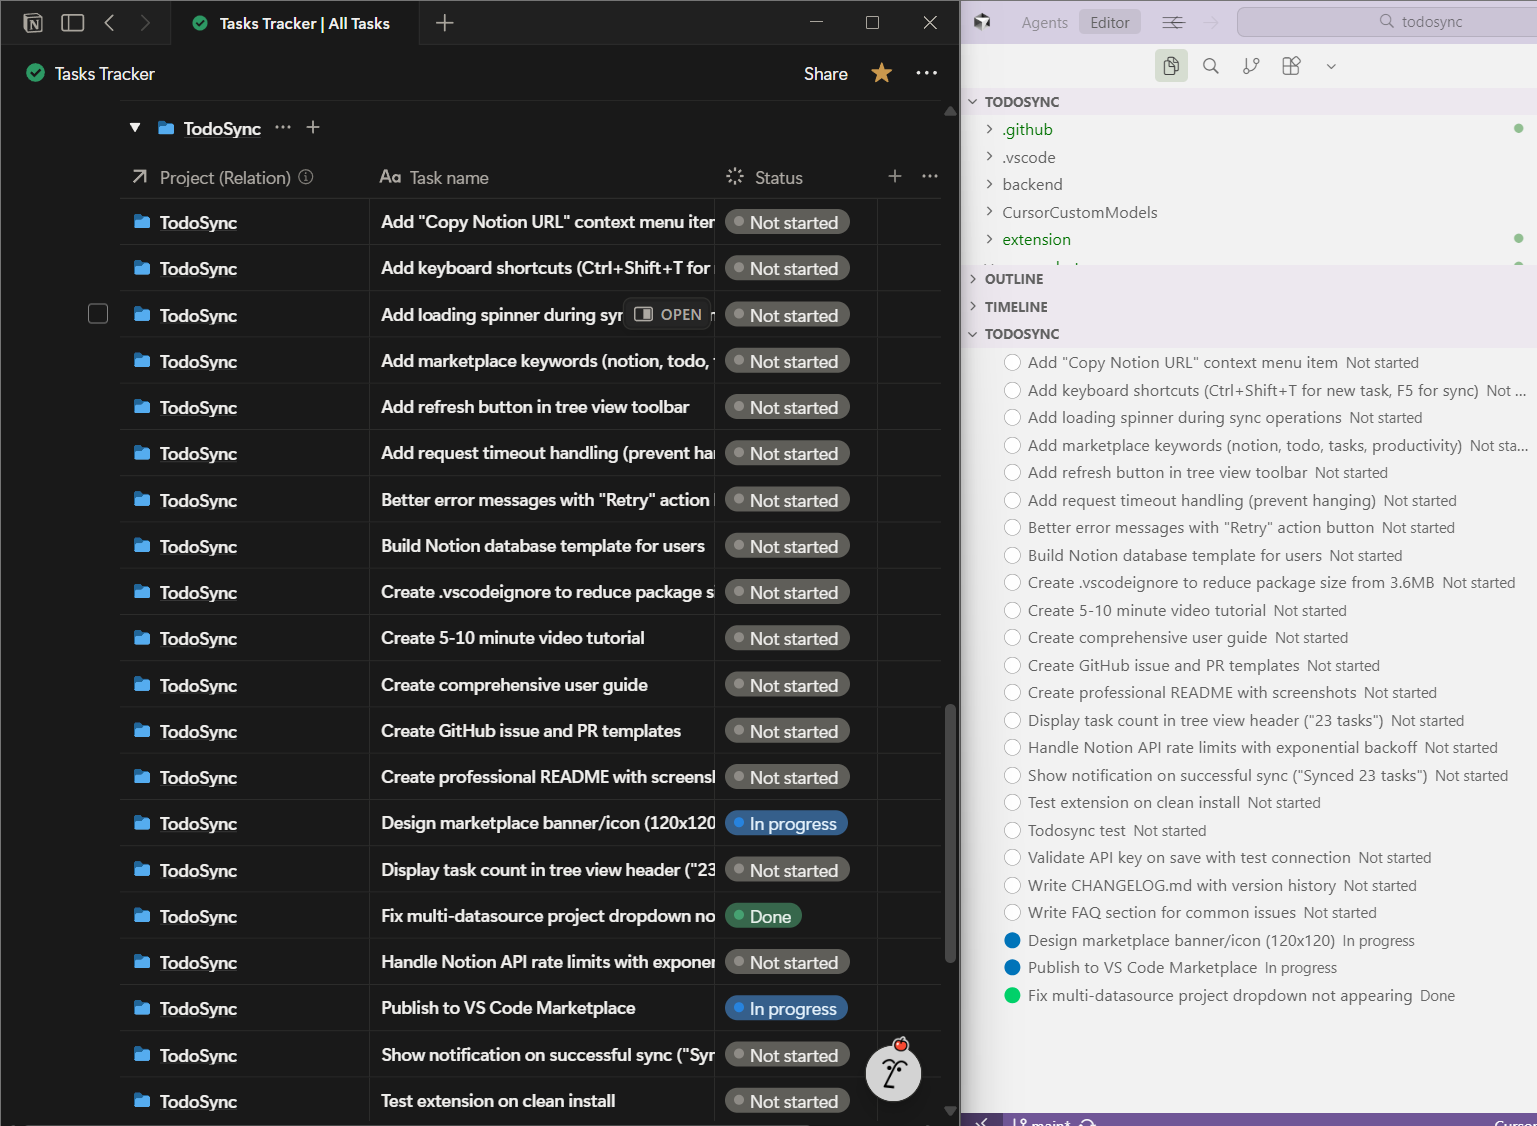Open table column options ellipsis after Status
1537x1126 pixels.
[x=930, y=176]
